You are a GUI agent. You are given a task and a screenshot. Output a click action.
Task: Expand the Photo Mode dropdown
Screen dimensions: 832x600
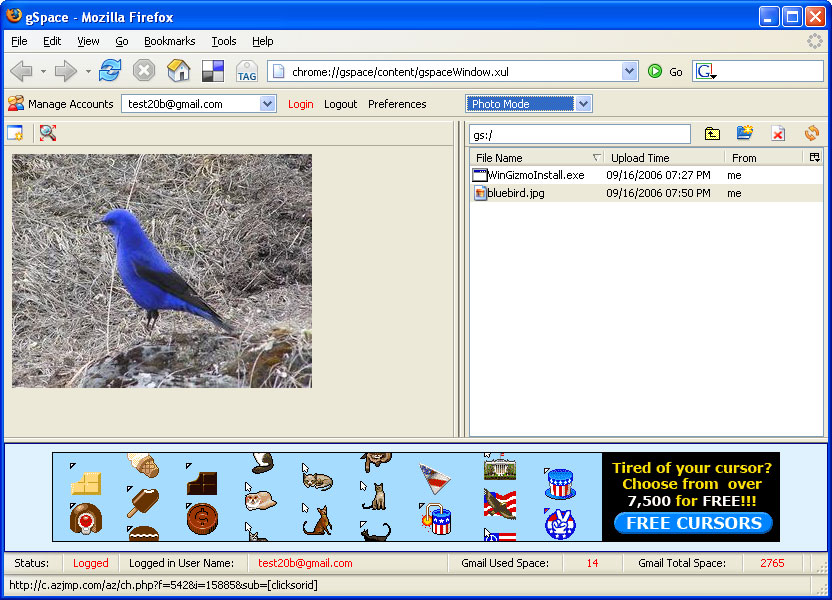(x=583, y=104)
